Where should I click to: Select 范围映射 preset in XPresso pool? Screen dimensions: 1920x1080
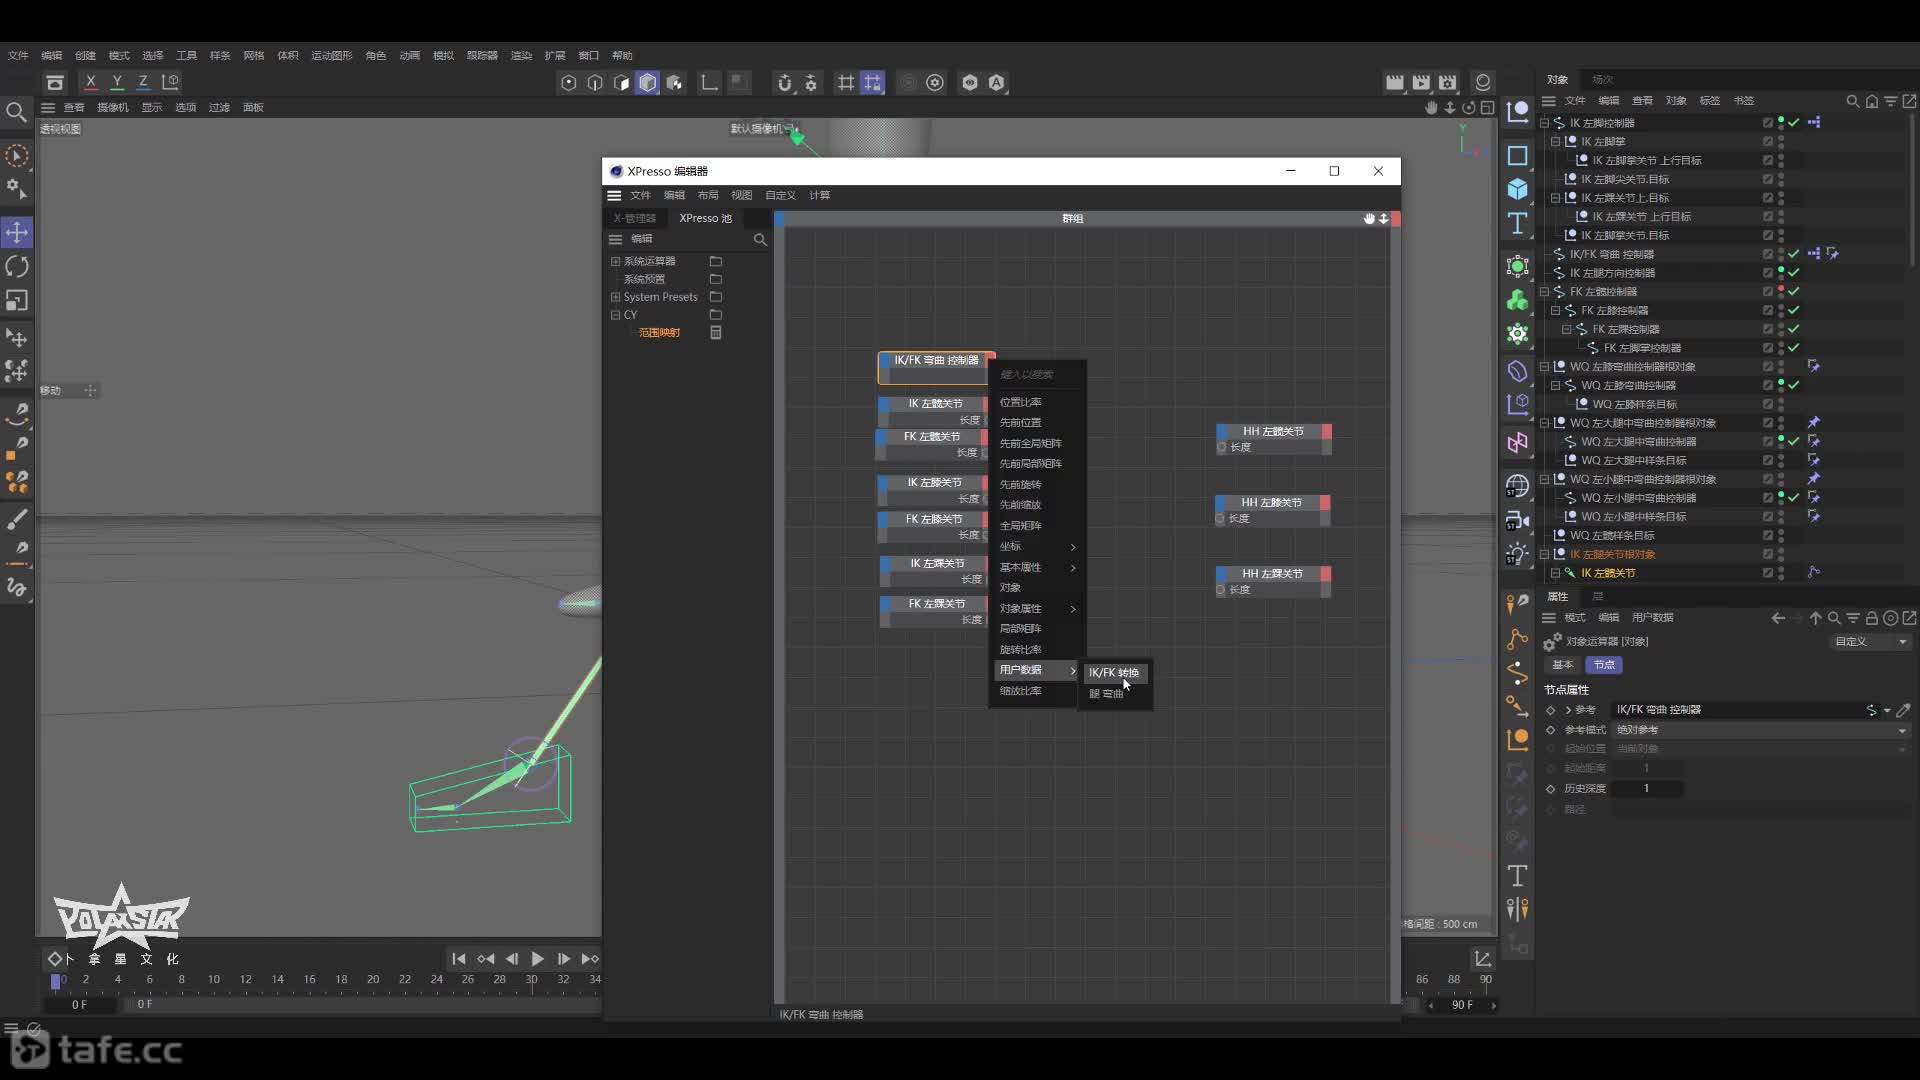[x=659, y=333]
